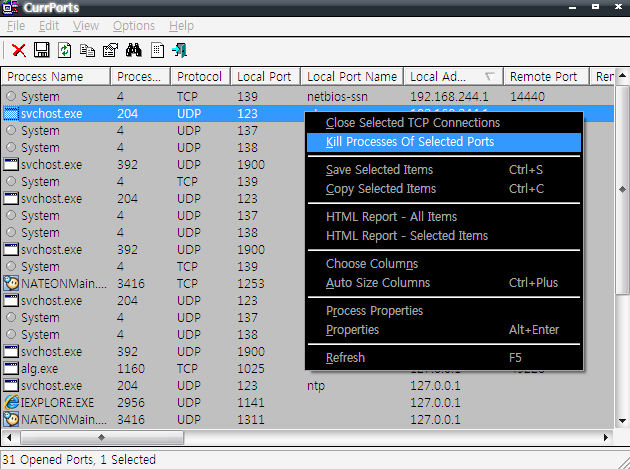
Task: Click the vertical scrollbar up arrow
Action: point(622,76)
